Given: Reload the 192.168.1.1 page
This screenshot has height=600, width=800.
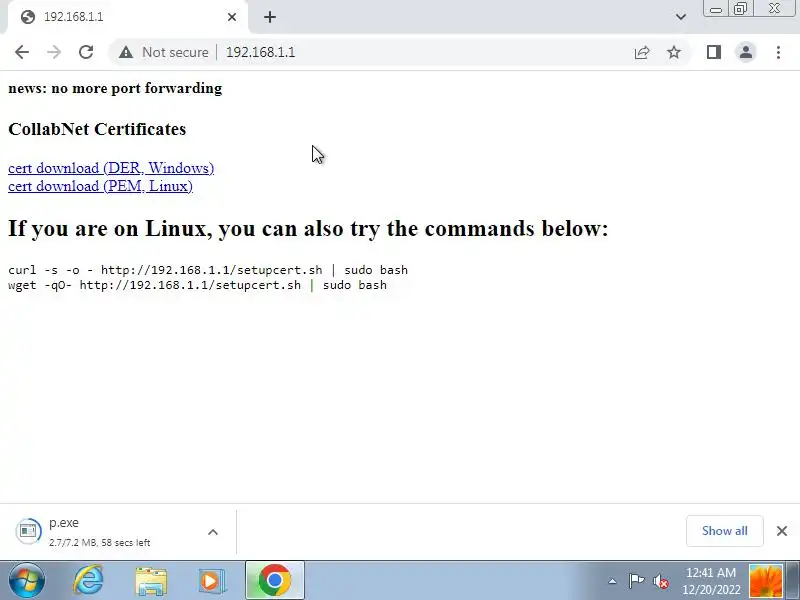Looking at the screenshot, I should [86, 52].
